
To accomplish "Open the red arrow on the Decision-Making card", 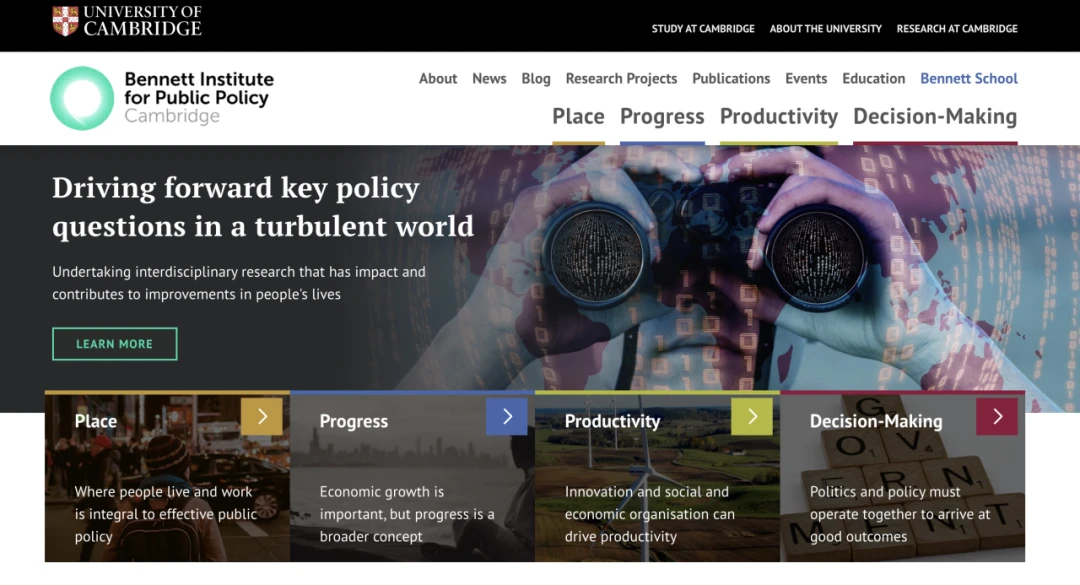I will 997,416.
